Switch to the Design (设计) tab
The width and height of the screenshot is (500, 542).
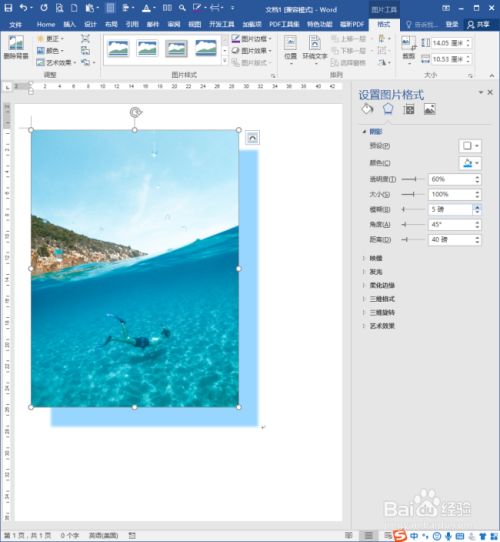[x=90, y=25]
